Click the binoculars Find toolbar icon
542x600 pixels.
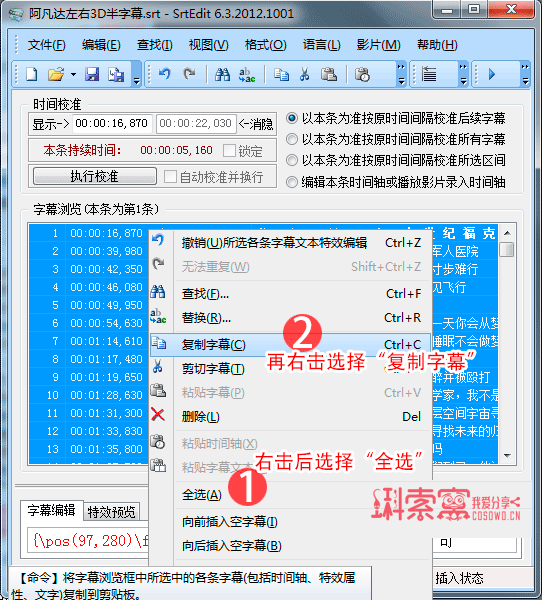coord(222,74)
